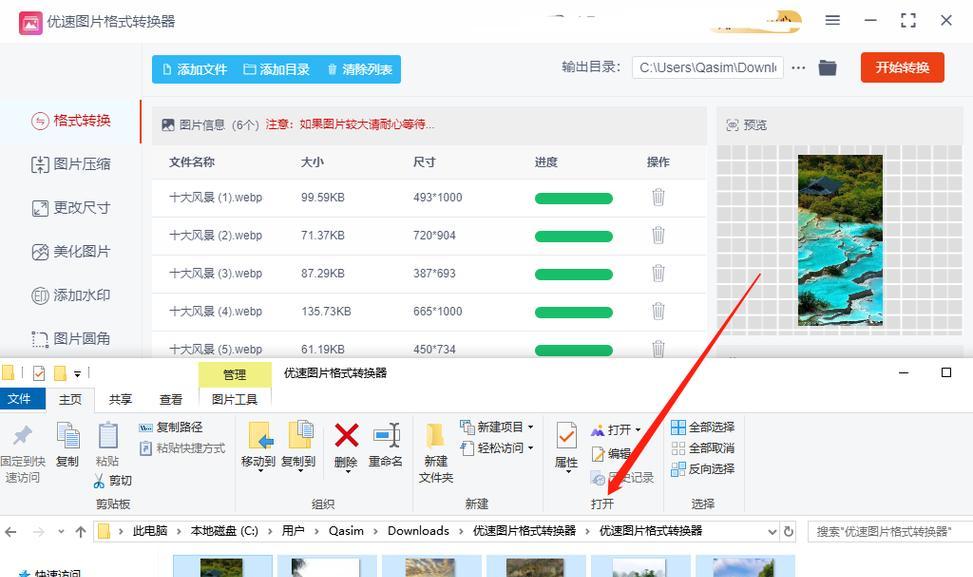Open the 打开 dropdown beside the image icon
The width and height of the screenshot is (973, 577).
(638, 429)
